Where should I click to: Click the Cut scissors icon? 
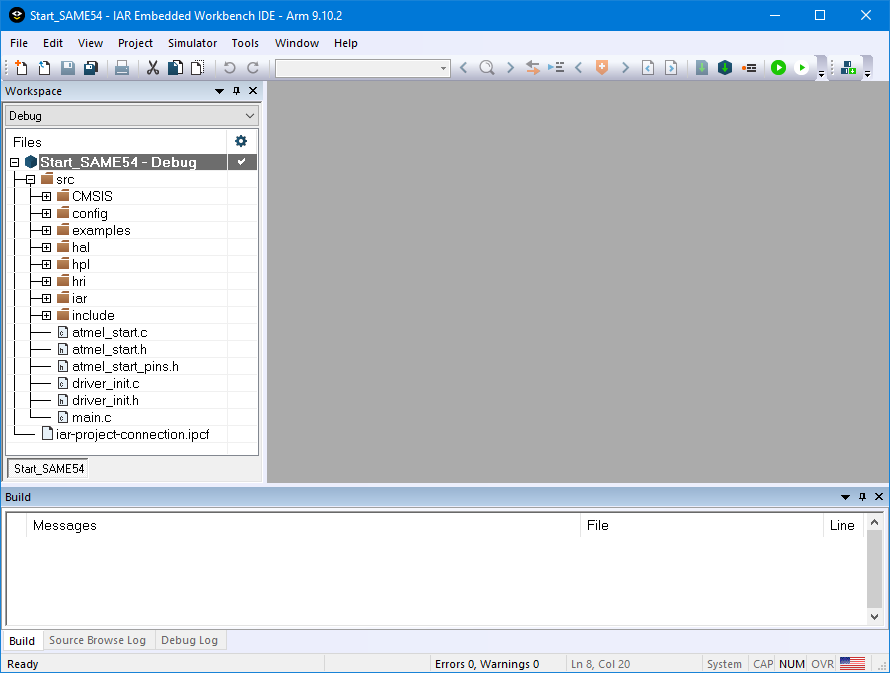[153, 68]
